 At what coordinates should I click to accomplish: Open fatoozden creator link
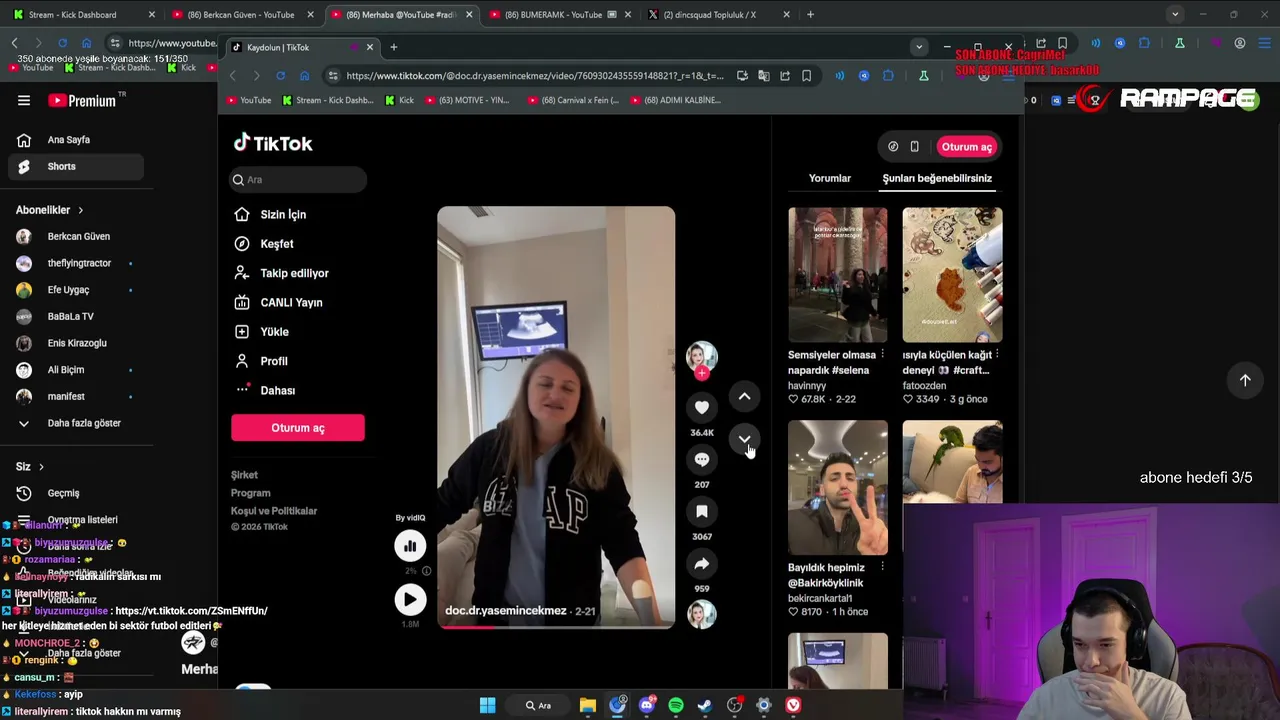pos(924,386)
